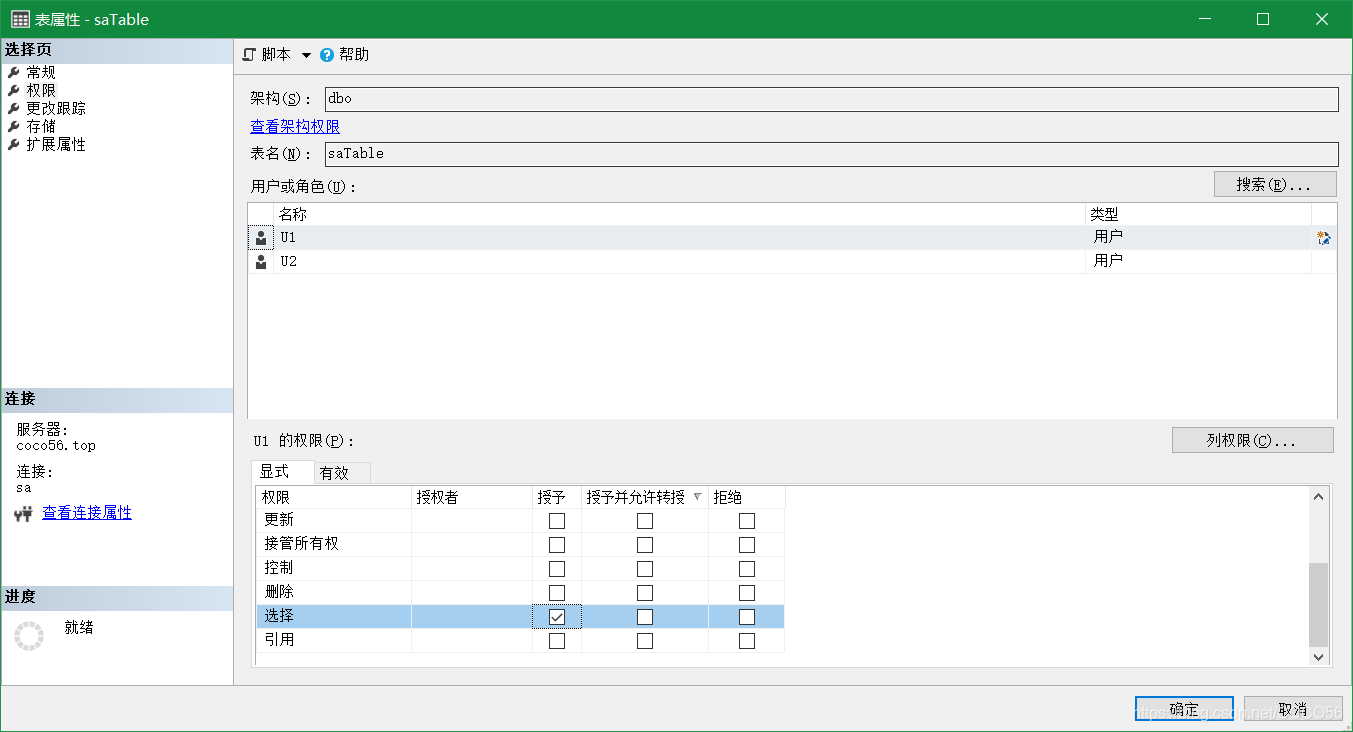
Task: Open the 查看连接属性 link
Action: (87, 513)
